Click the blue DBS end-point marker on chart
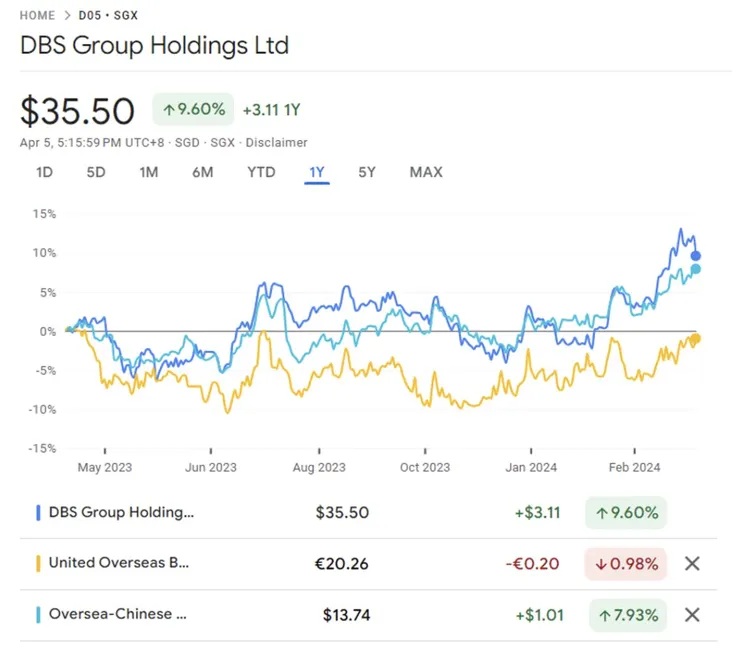 pyautogui.click(x=696, y=256)
